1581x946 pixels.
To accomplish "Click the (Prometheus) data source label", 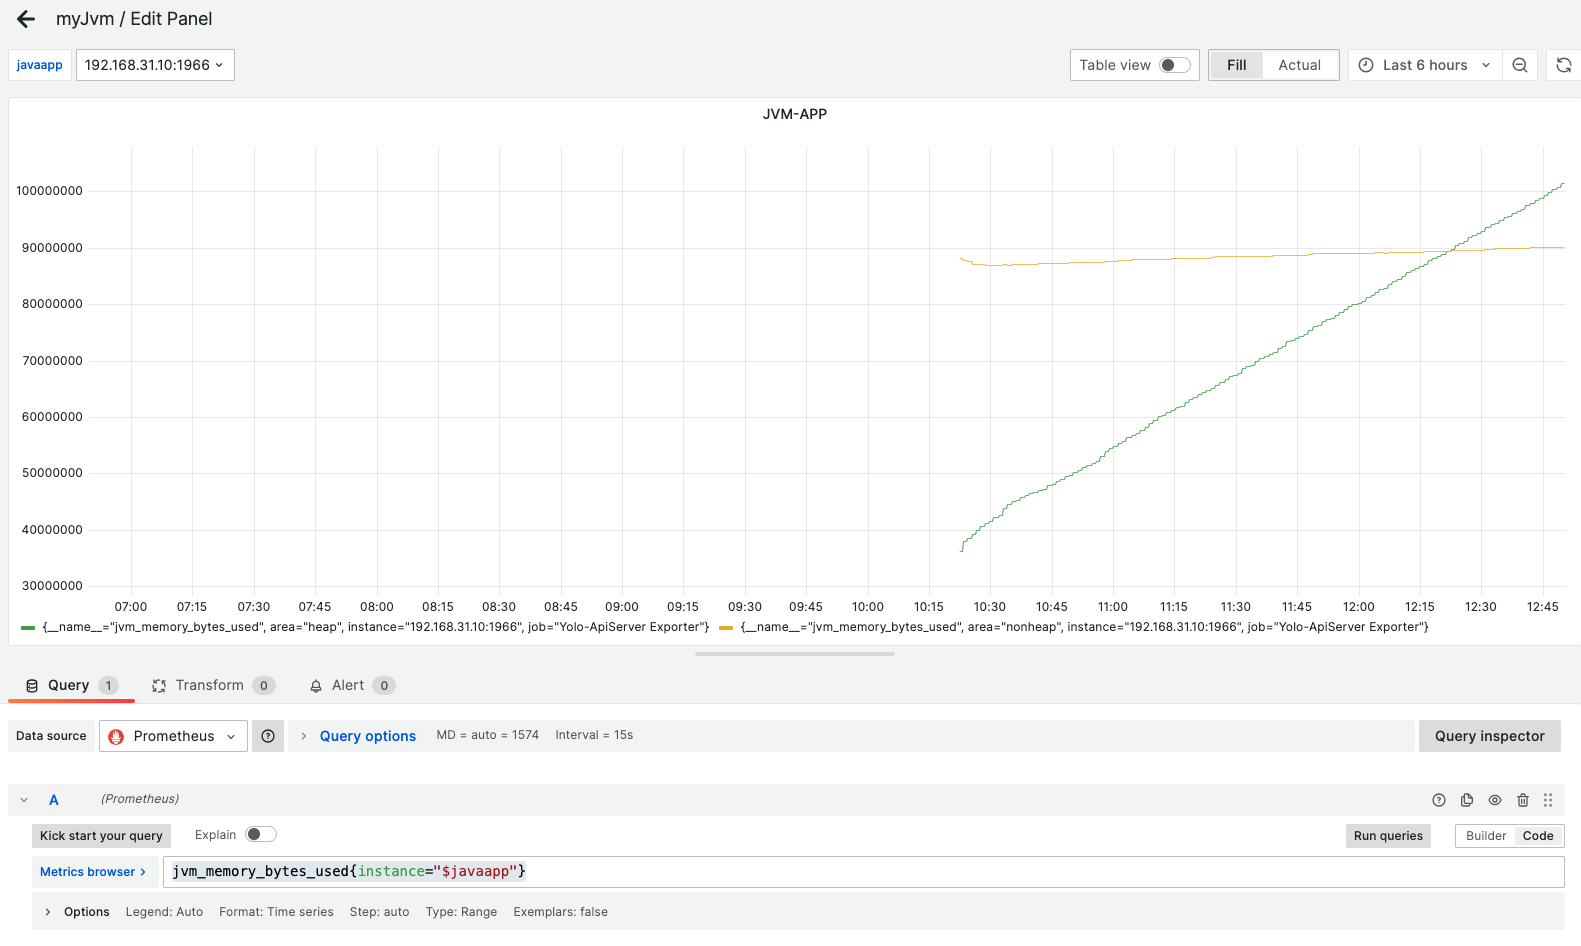I will [x=140, y=799].
